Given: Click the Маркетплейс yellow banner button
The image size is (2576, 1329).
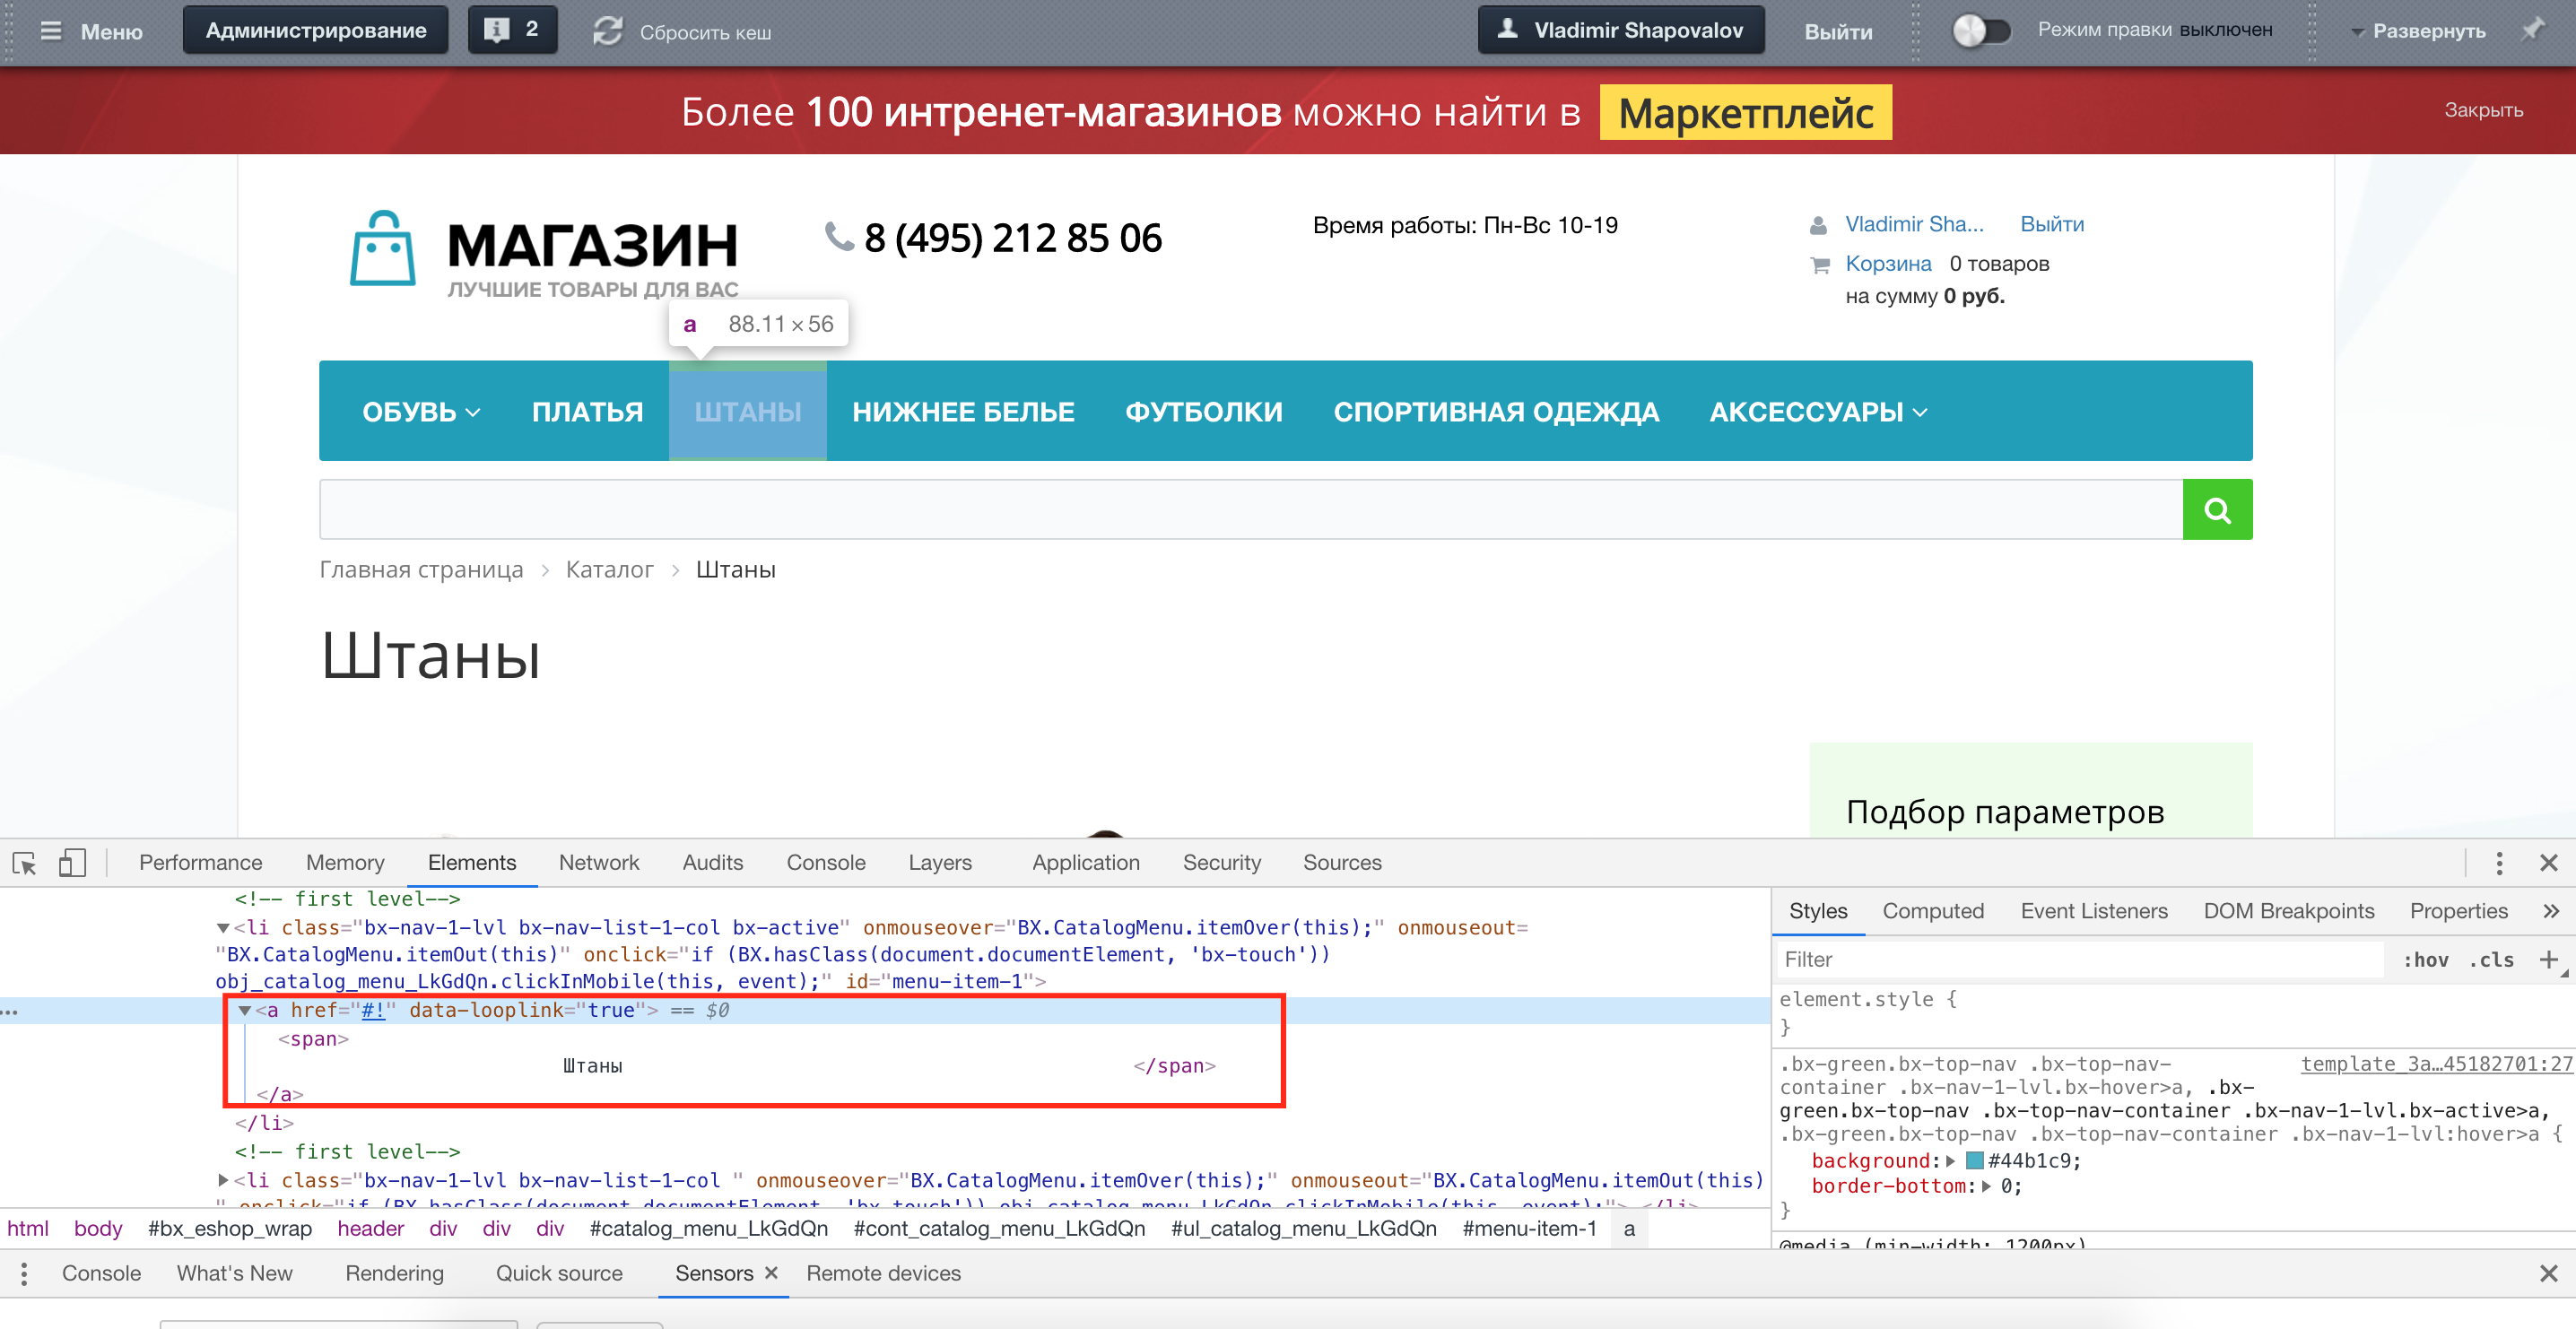Looking at the screenshot, I should 1745,113.
